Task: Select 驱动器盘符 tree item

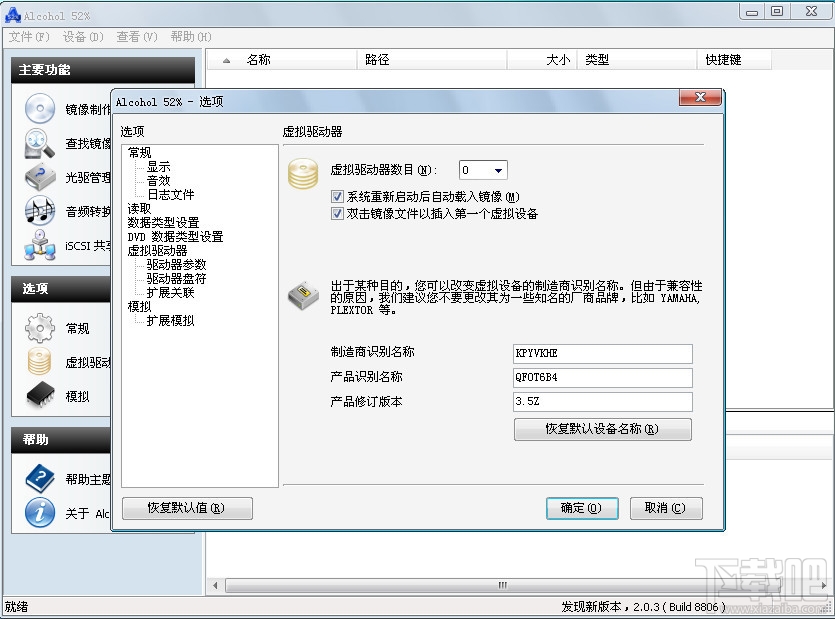Action: [176, 278]
